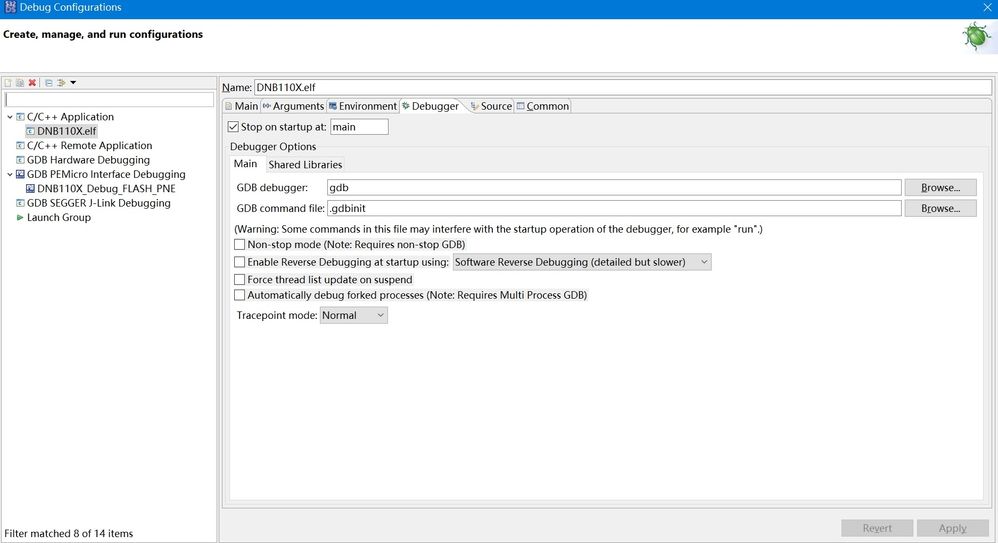
Task: Delete selected configuration with red X icon
Action: (32, 83)
